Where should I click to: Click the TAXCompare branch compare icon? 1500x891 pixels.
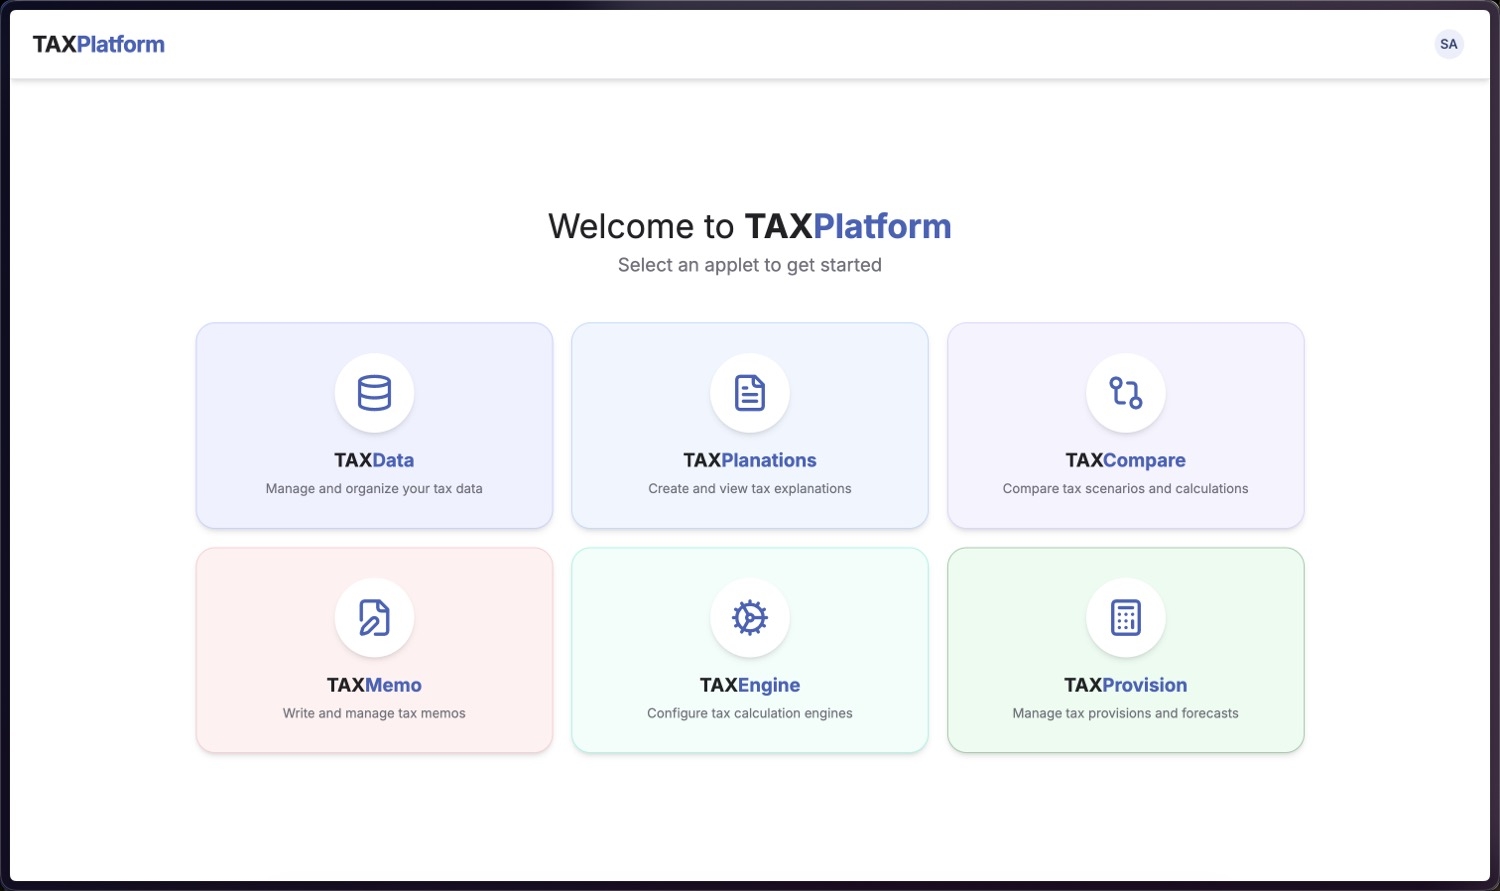pyautogui.click(x=1126, y=393)
